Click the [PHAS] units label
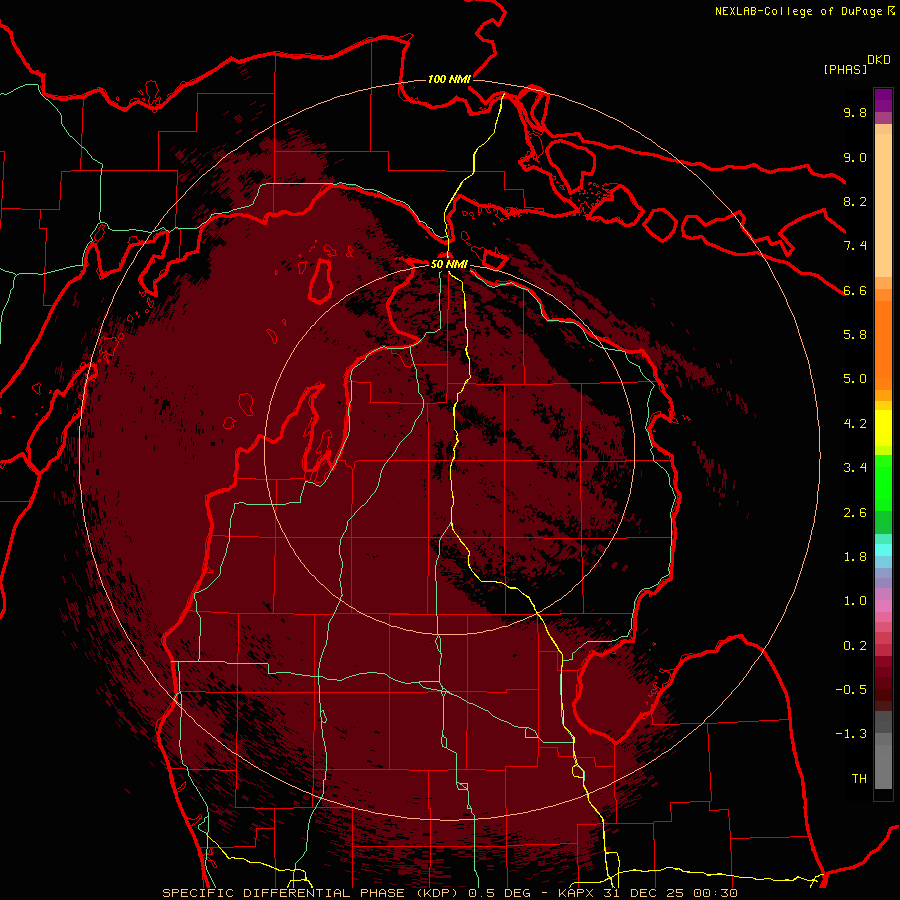This screenshot has width=900, height=900. point(845,69)
